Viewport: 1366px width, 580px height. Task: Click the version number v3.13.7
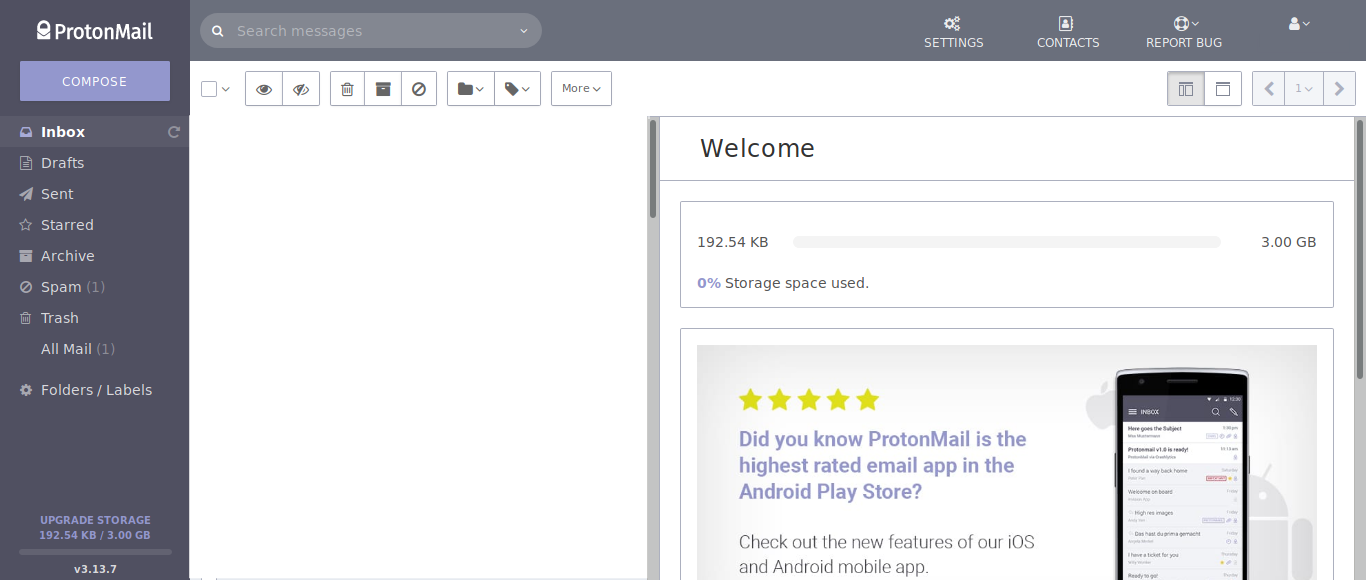pyautogui.click(x=95, y=569)
